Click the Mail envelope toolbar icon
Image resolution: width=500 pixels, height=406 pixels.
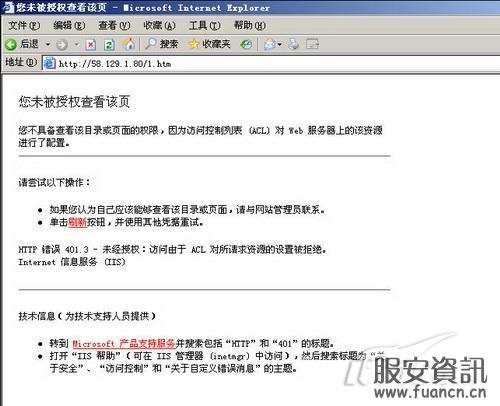pyautogui.click(x=270, y=44)
